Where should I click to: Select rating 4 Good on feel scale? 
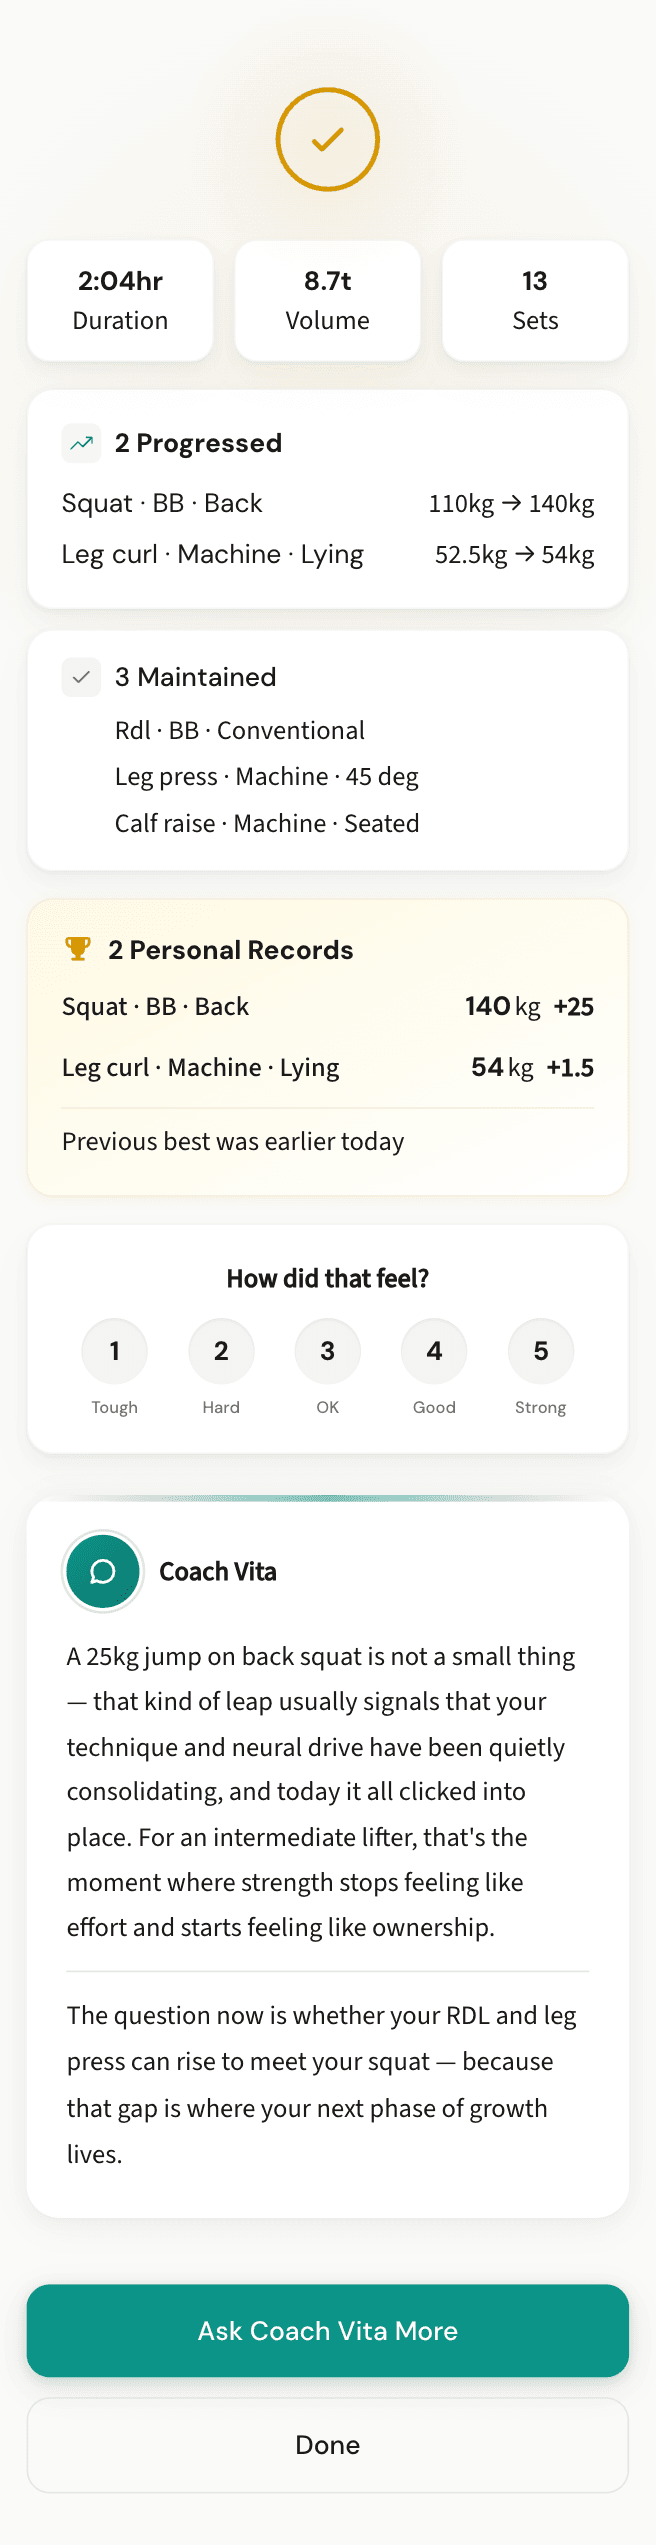pos(434,1350)
